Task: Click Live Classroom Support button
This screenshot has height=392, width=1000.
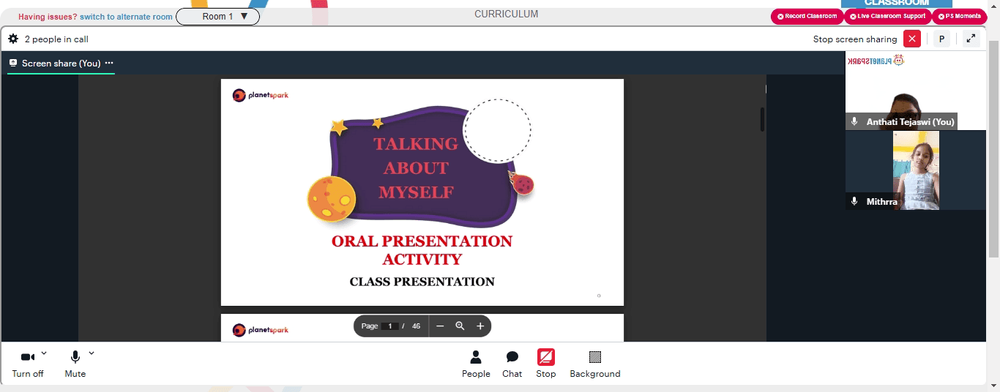Action: (888, 17)
